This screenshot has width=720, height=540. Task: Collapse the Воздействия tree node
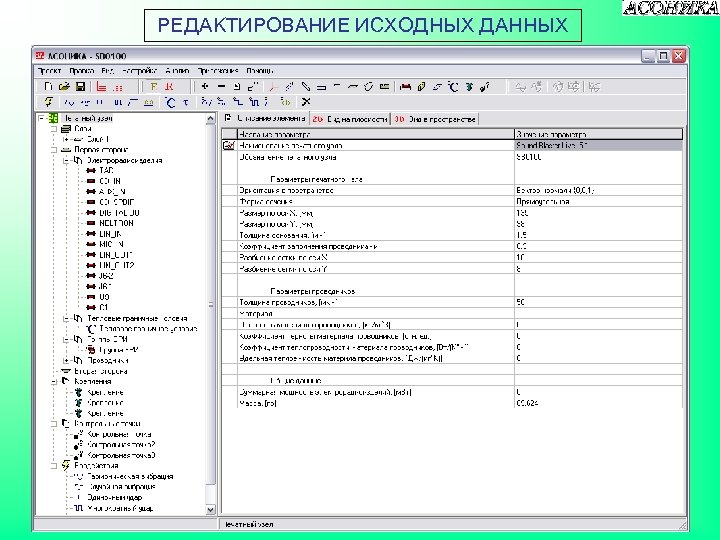coord(54,466)
